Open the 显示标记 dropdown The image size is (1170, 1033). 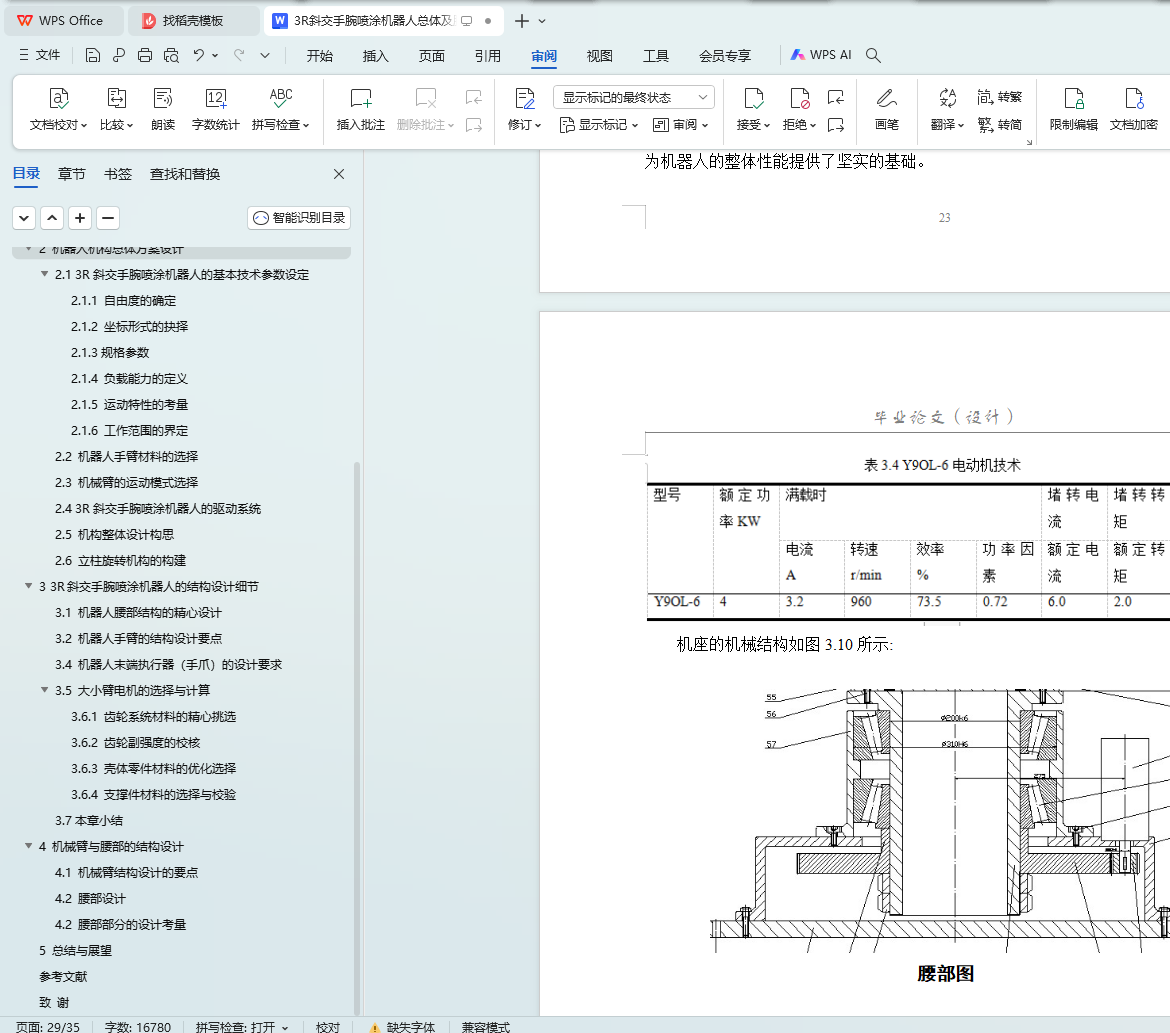[x=599, y=125]
